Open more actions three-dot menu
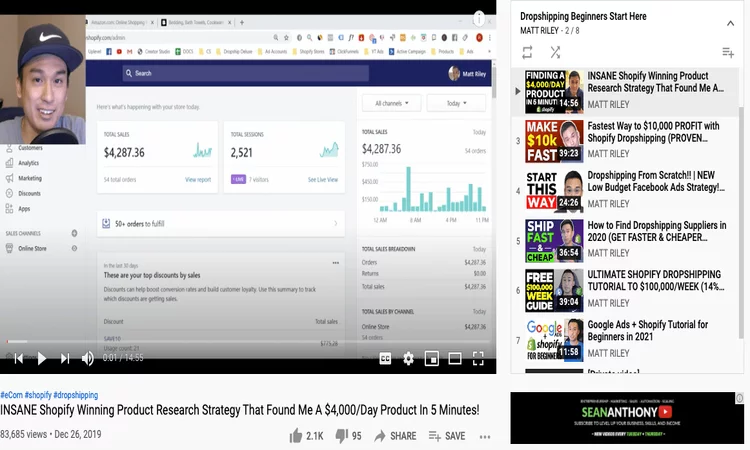 485,436
